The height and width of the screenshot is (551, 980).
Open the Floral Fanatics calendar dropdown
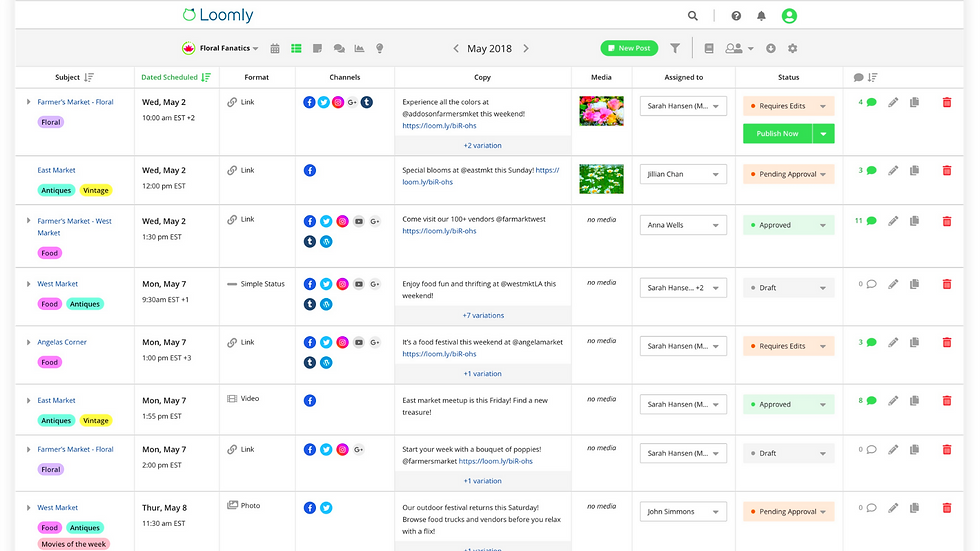(x=220, y=48)
